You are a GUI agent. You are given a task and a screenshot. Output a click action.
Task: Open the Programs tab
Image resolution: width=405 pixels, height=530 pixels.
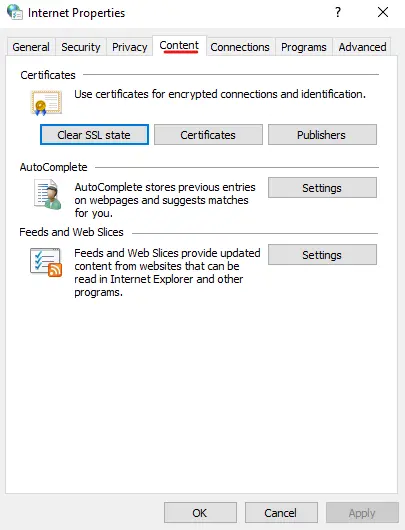click(304, 47)
